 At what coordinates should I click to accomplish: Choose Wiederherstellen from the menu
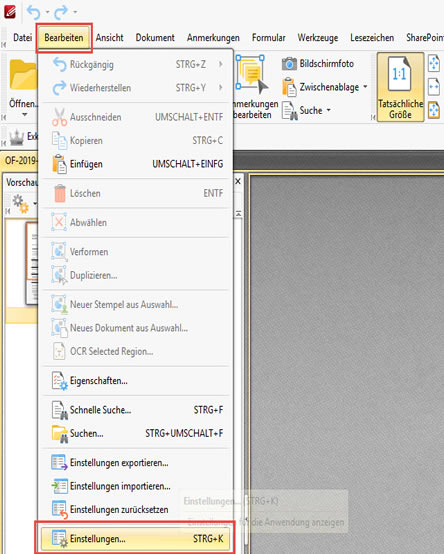tap(136, 88)
